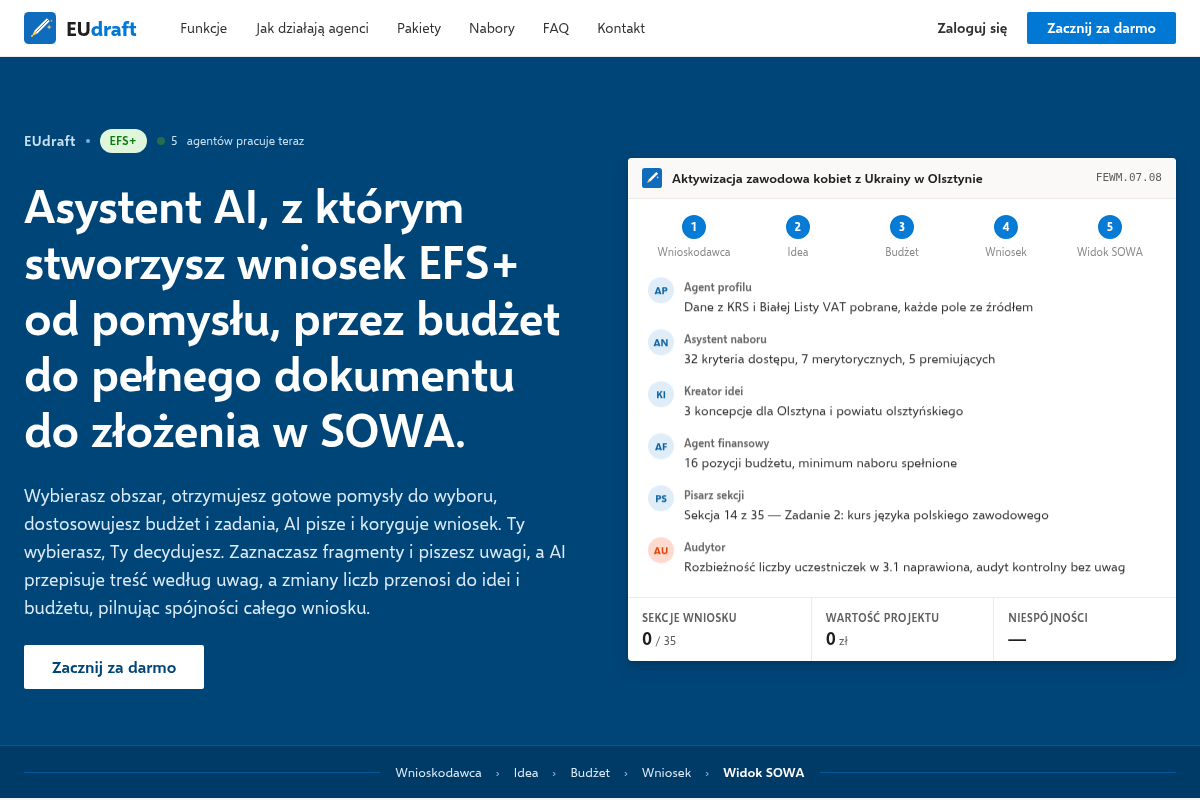
Task: Click the Agent finansowy label
Action: point(726,443)
